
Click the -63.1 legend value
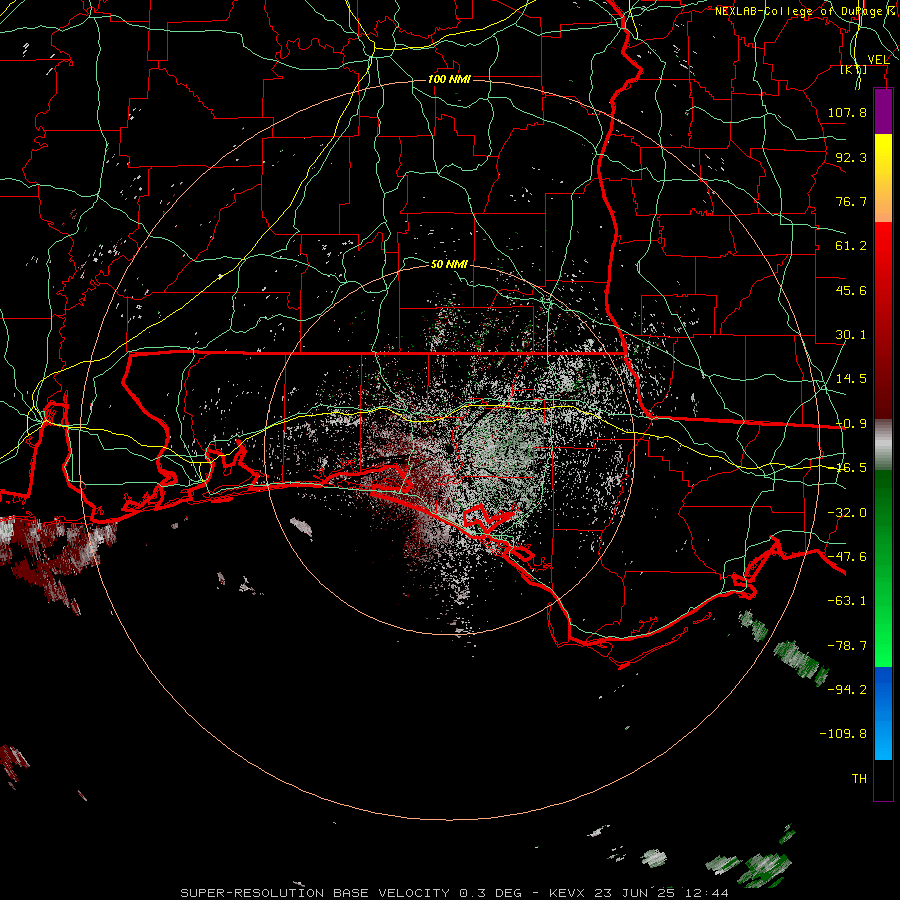click(x=847, y=601)
